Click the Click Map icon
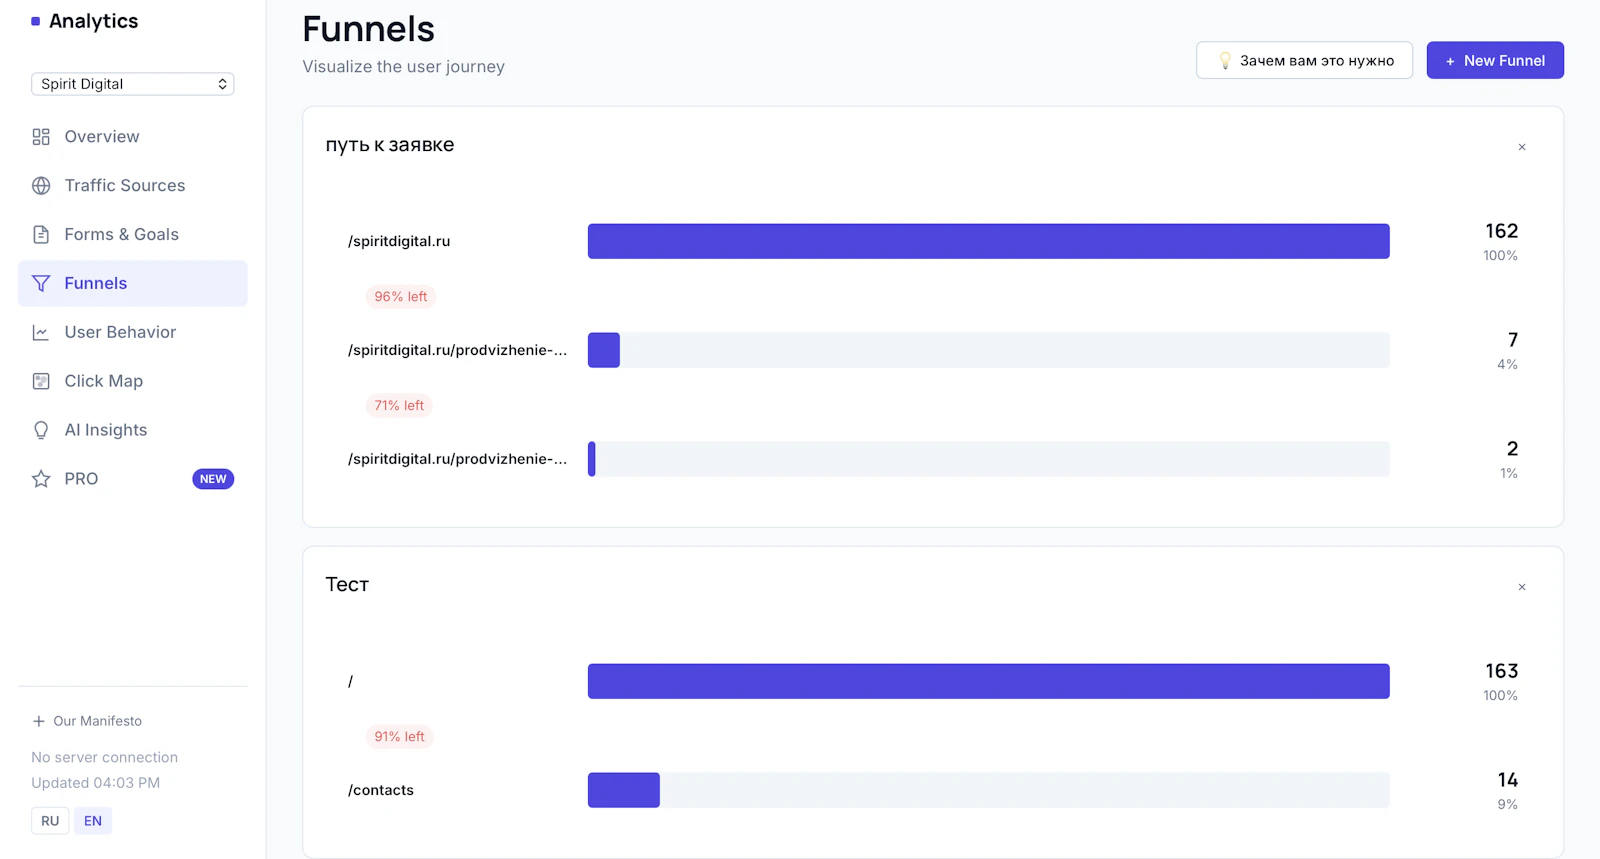1600x859 pixels. 41,381
